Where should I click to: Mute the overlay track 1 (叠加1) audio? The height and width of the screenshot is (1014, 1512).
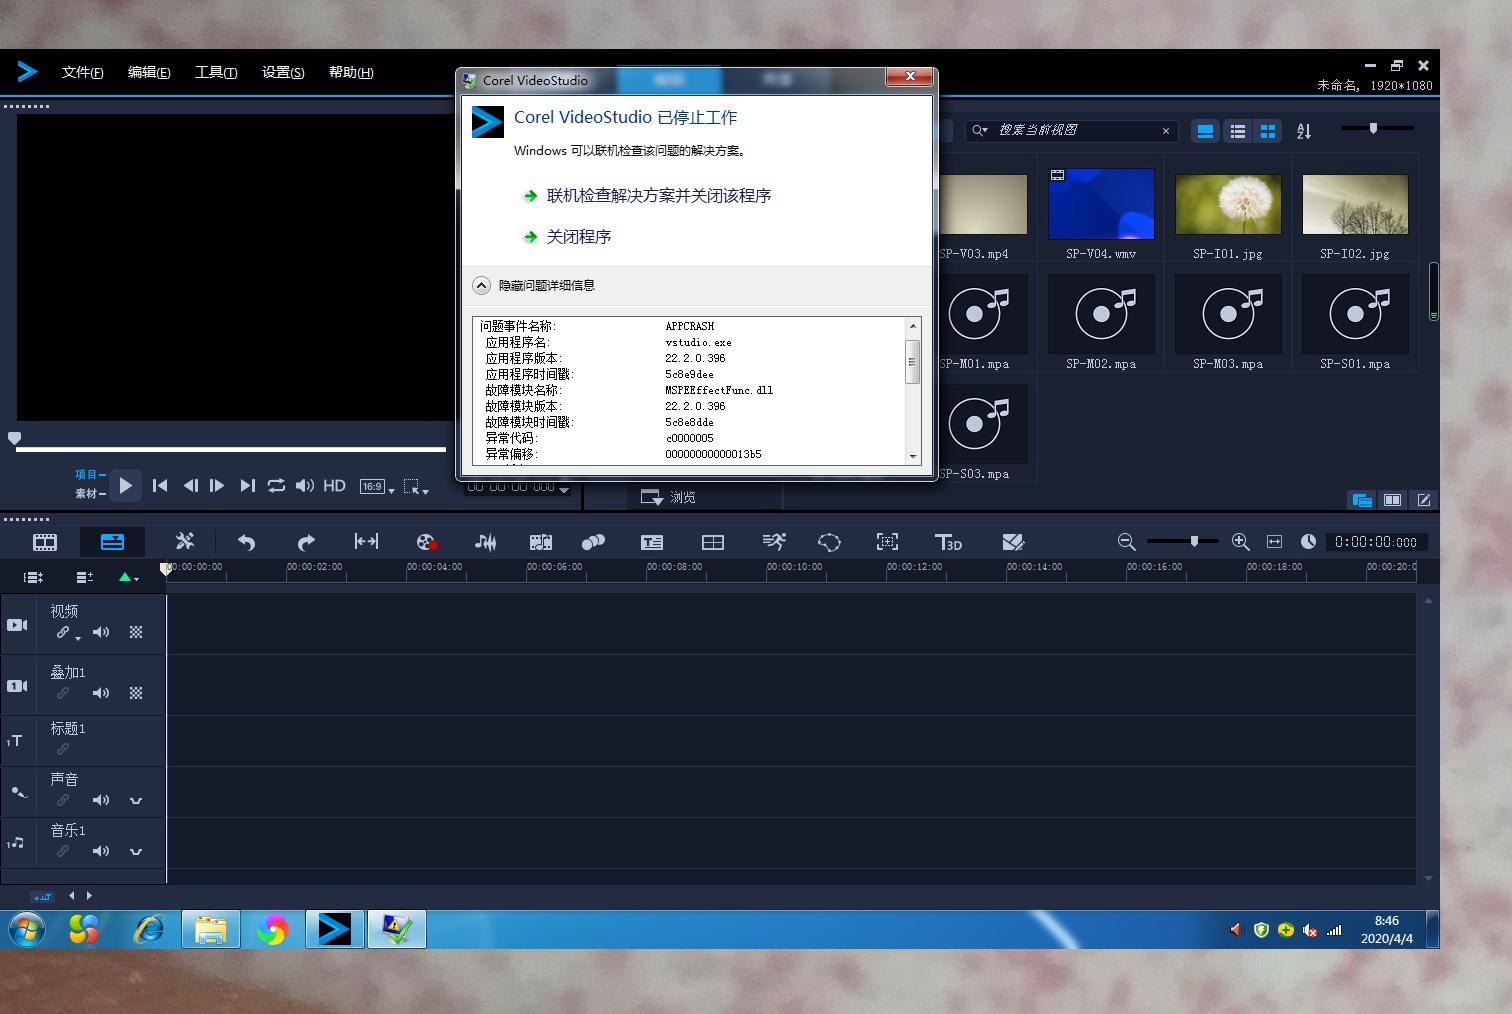(101, 693)
